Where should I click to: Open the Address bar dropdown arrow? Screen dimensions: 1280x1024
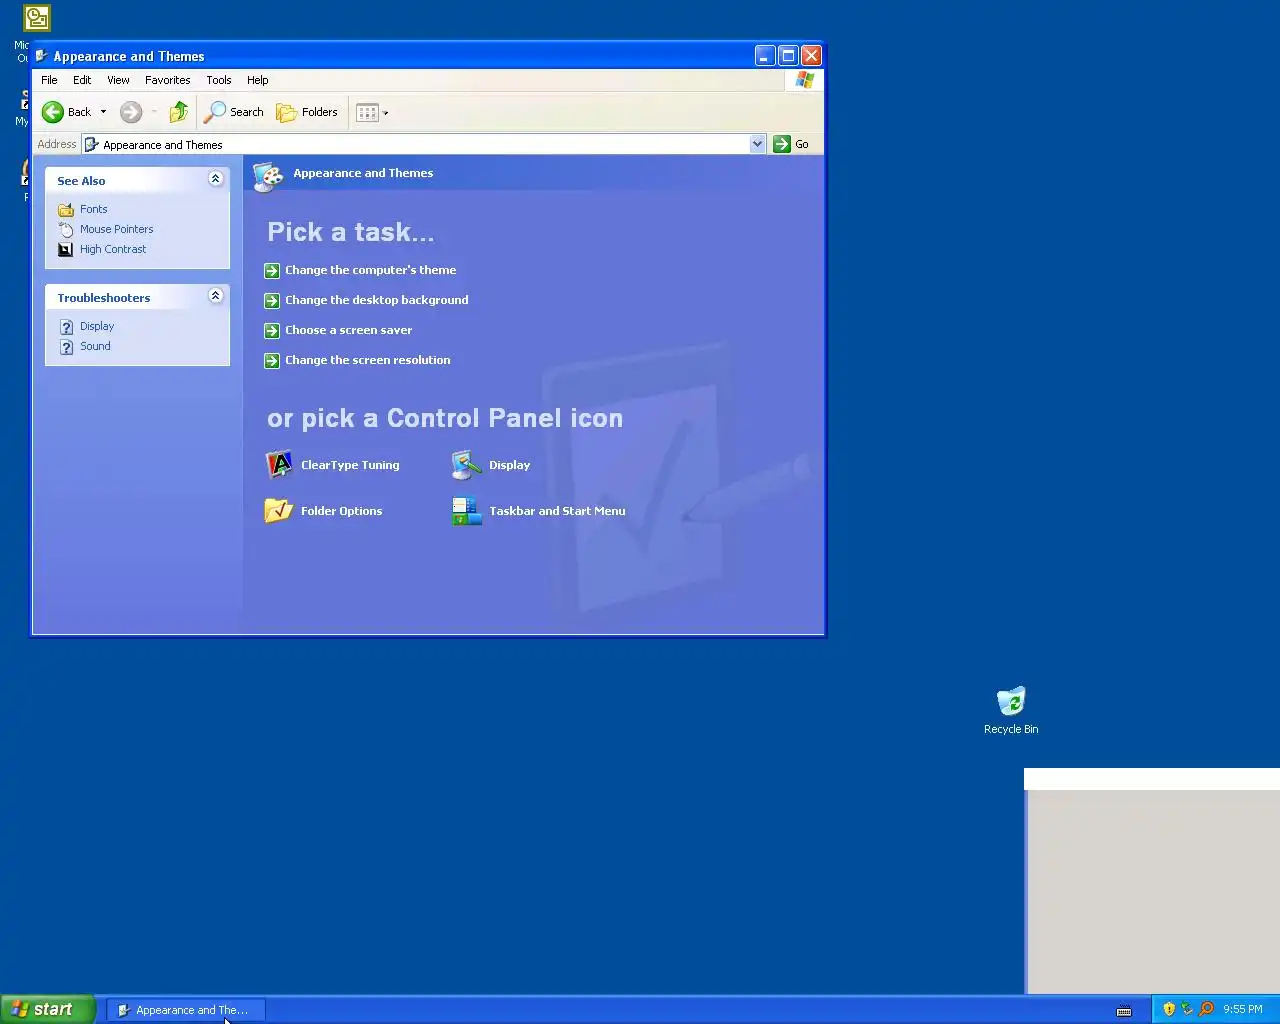(757, 144)
